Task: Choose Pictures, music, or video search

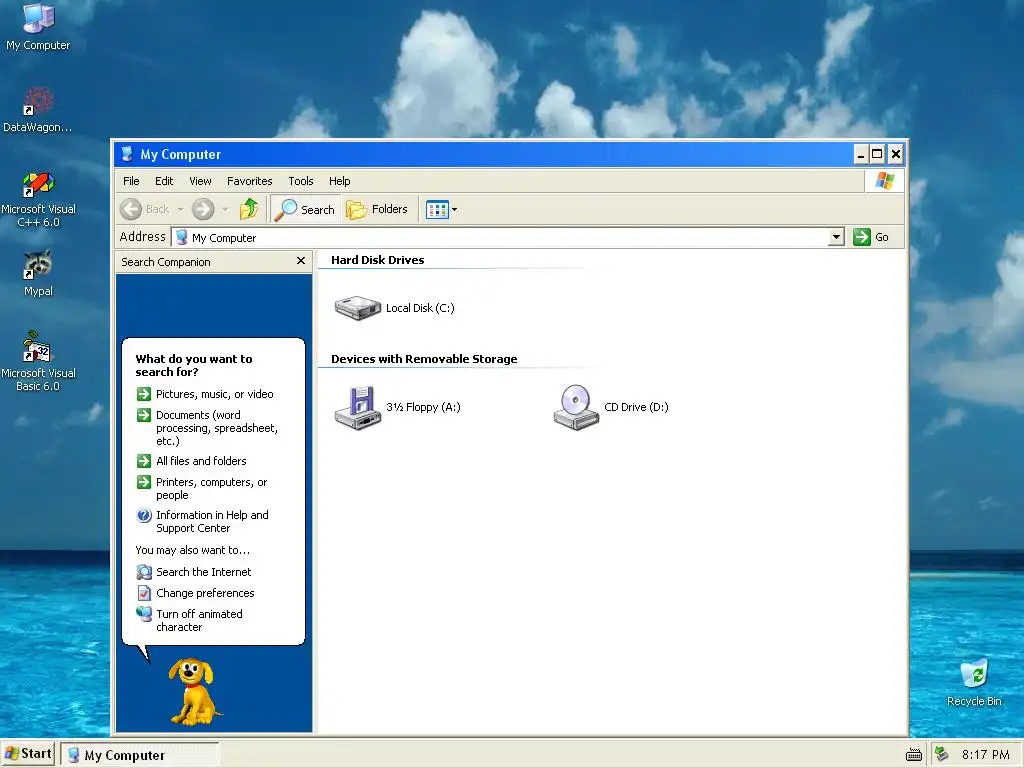Action: [214, 394]
